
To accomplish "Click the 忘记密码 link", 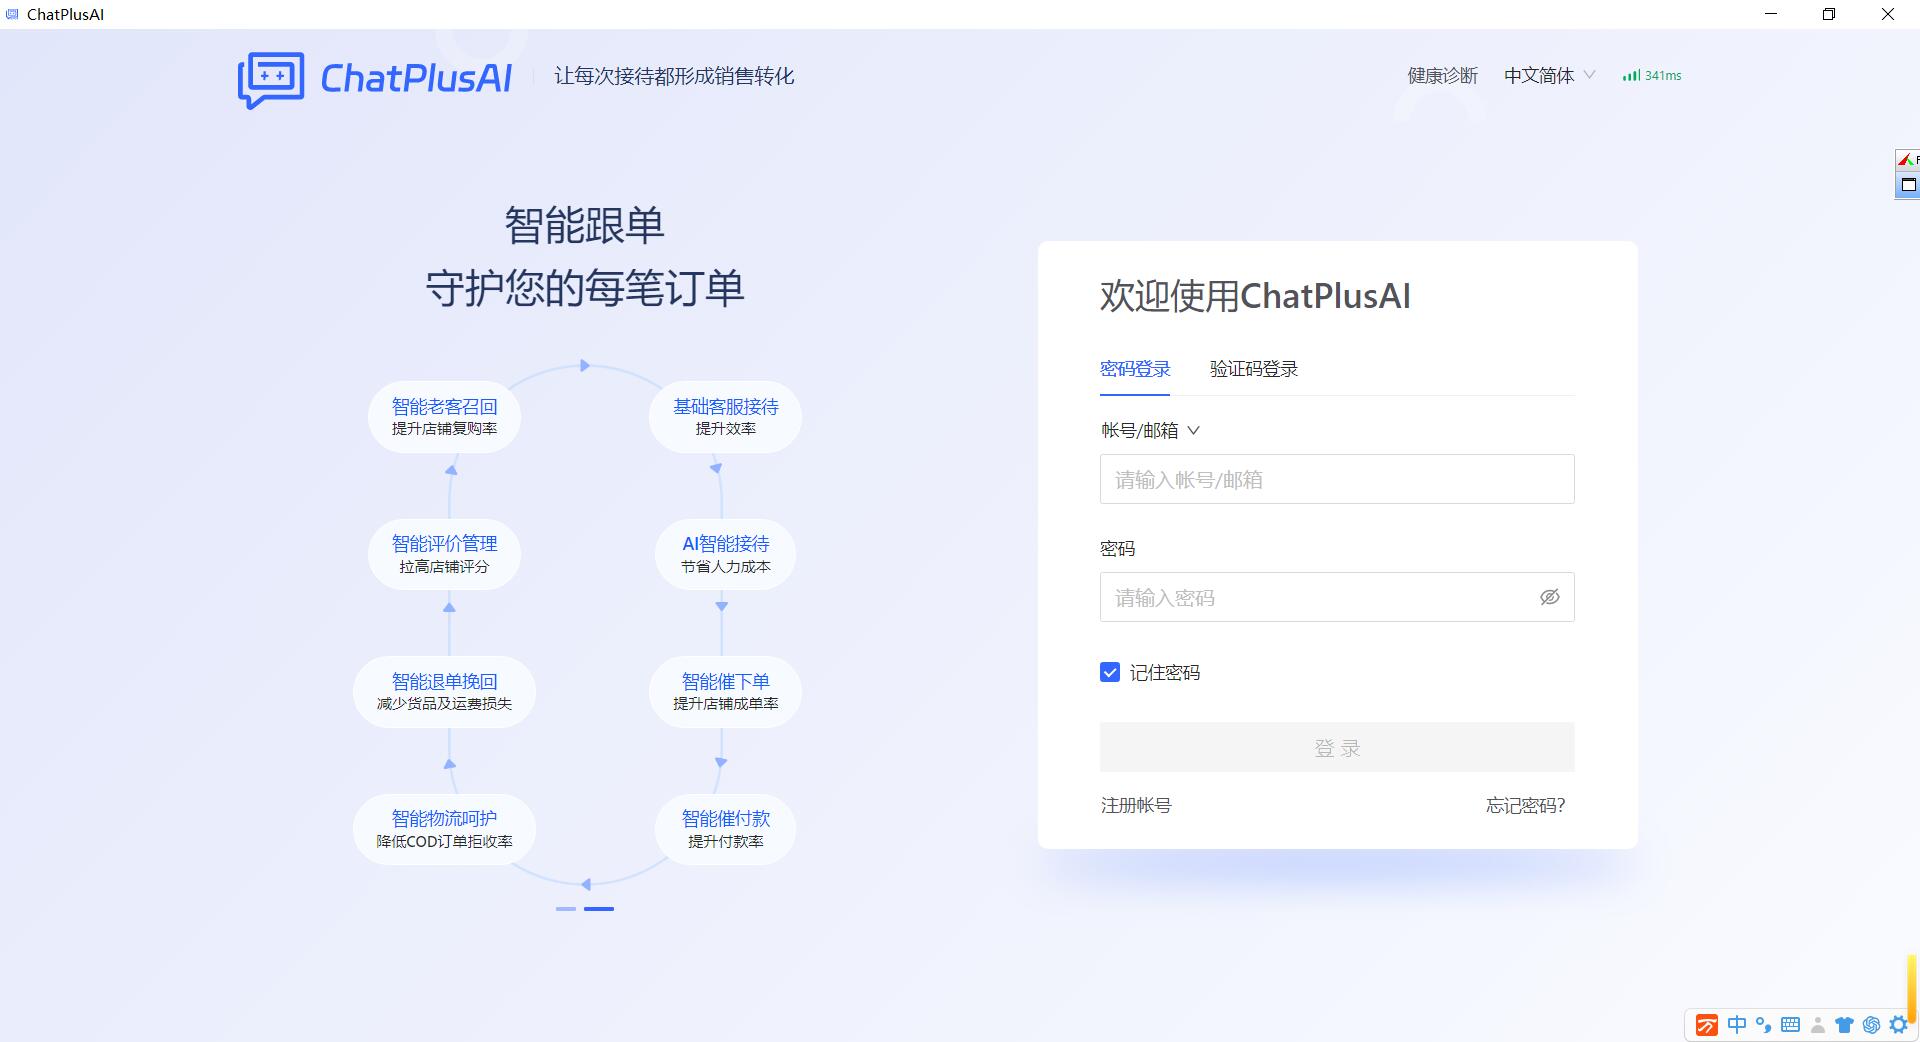I will pos(1524,806).
